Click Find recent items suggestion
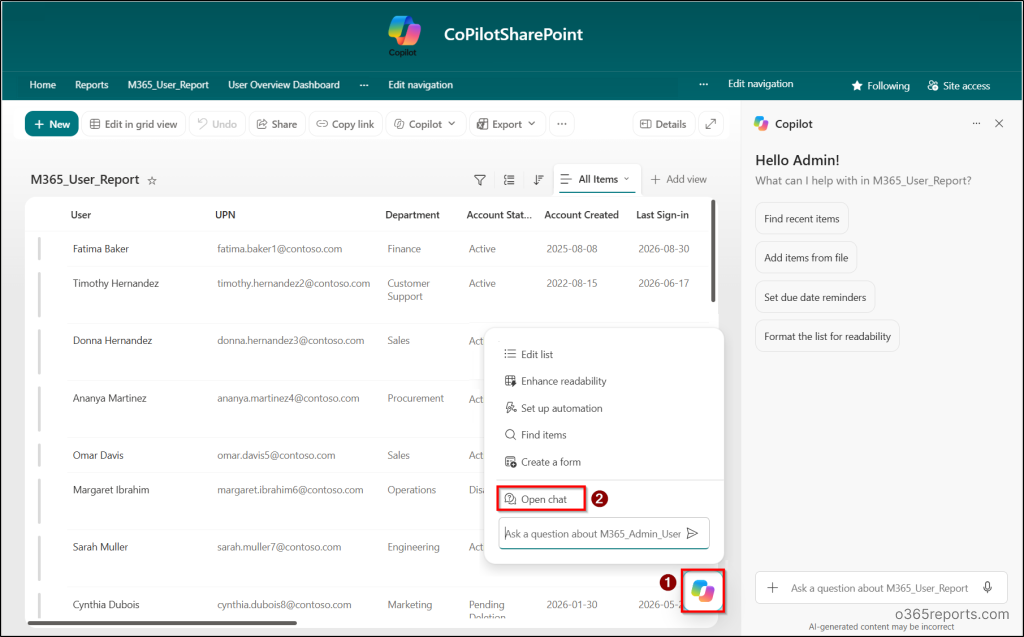The height and width of the screenshot is (637, 1024). click(801, 219)
